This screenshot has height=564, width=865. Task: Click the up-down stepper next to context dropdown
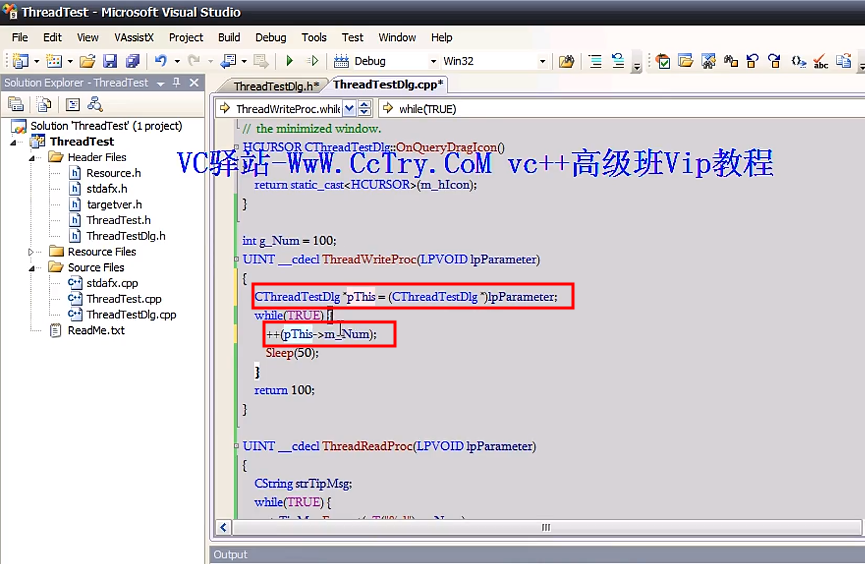coord(365,109)
